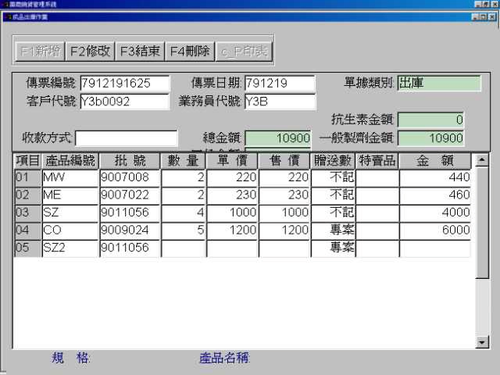Click the 單價 column header
This screenshot has width=500, height=375.
pyautogui.click(x=232, y=161)
